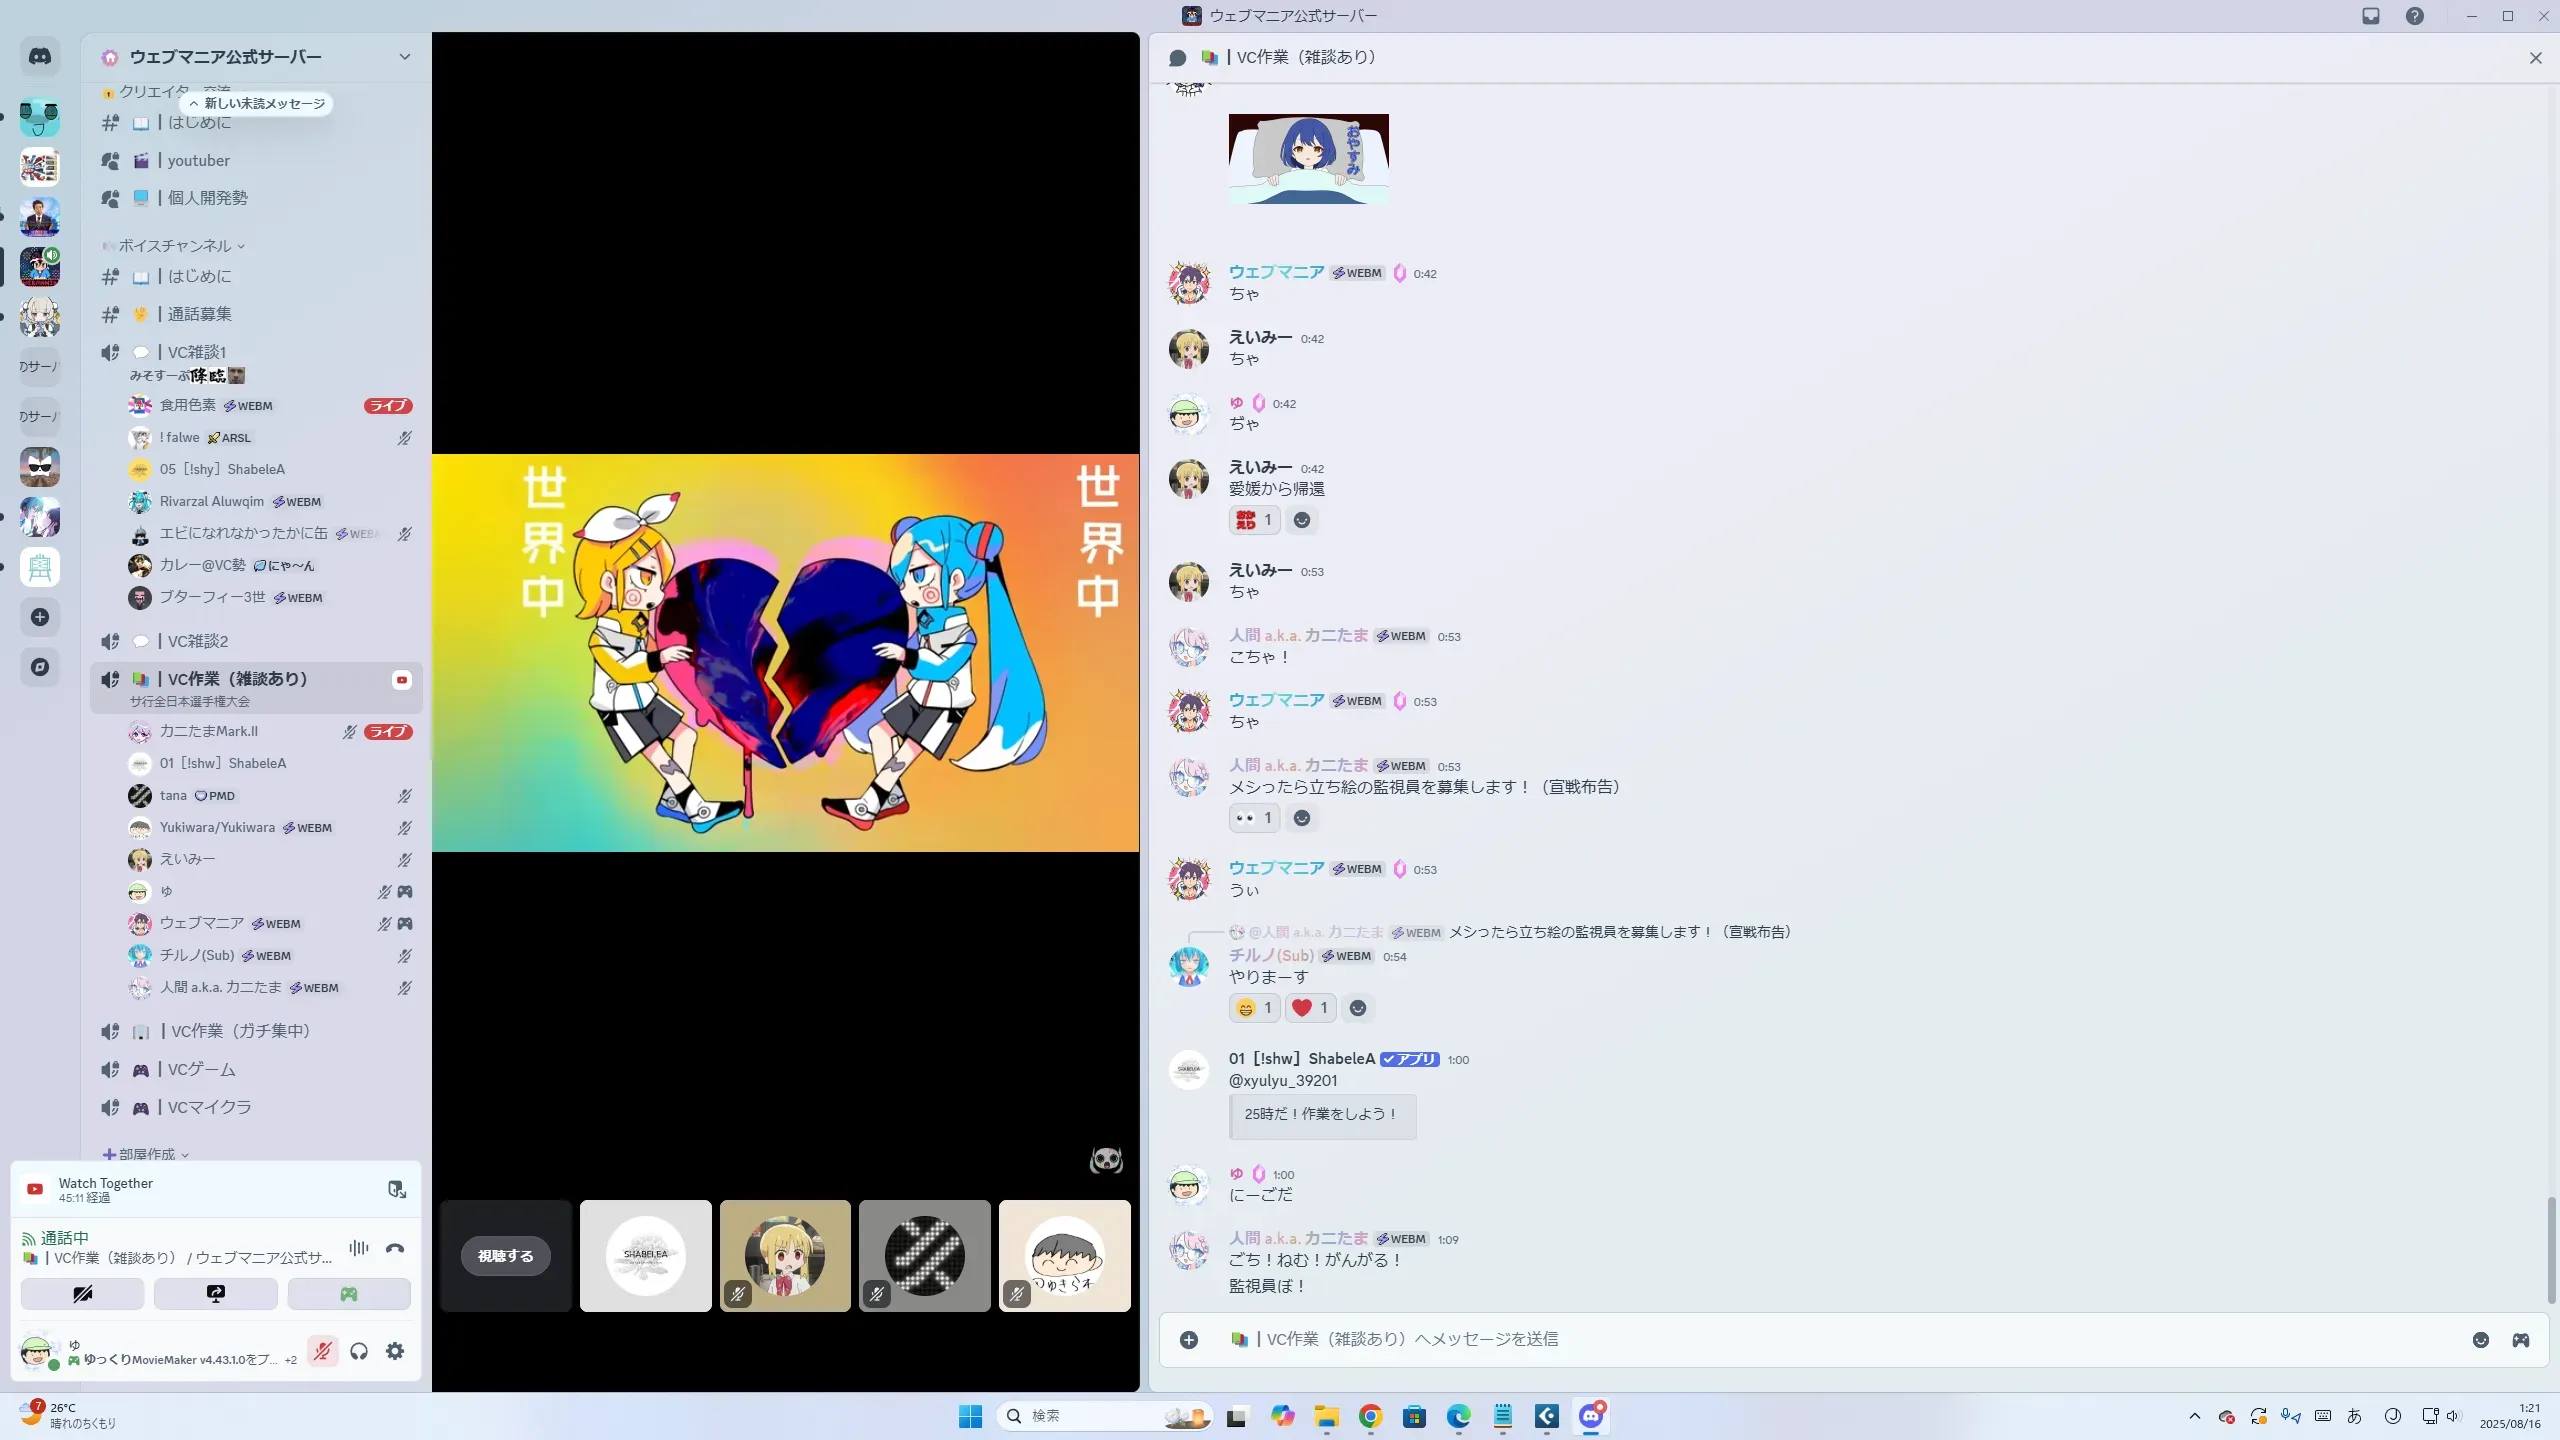Leave the Watch Together activity

(397, 1189)
